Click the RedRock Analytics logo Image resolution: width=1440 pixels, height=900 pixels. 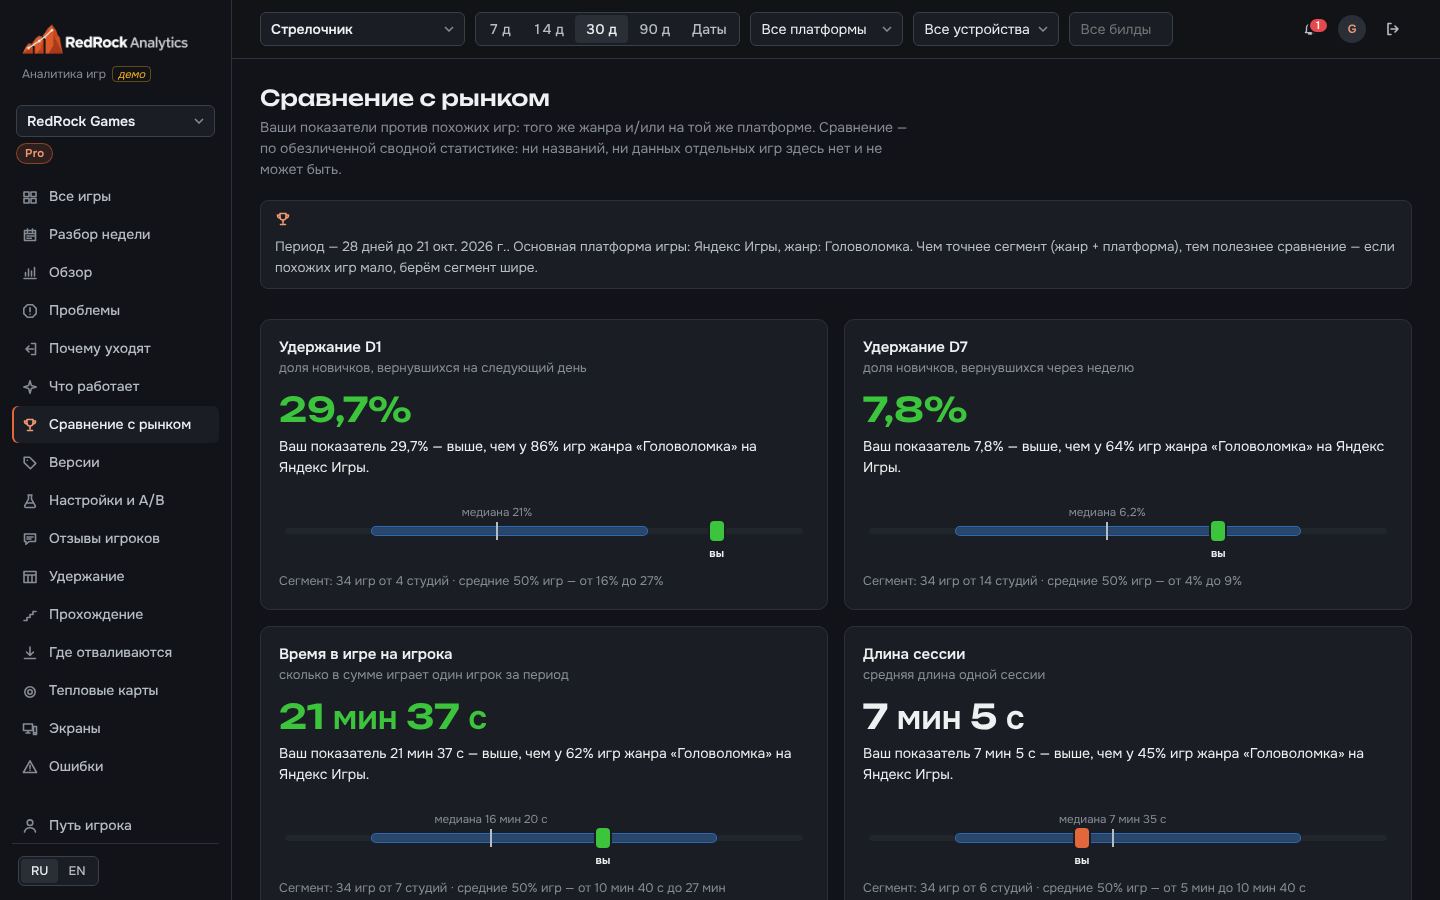click(x=105, y=41)
